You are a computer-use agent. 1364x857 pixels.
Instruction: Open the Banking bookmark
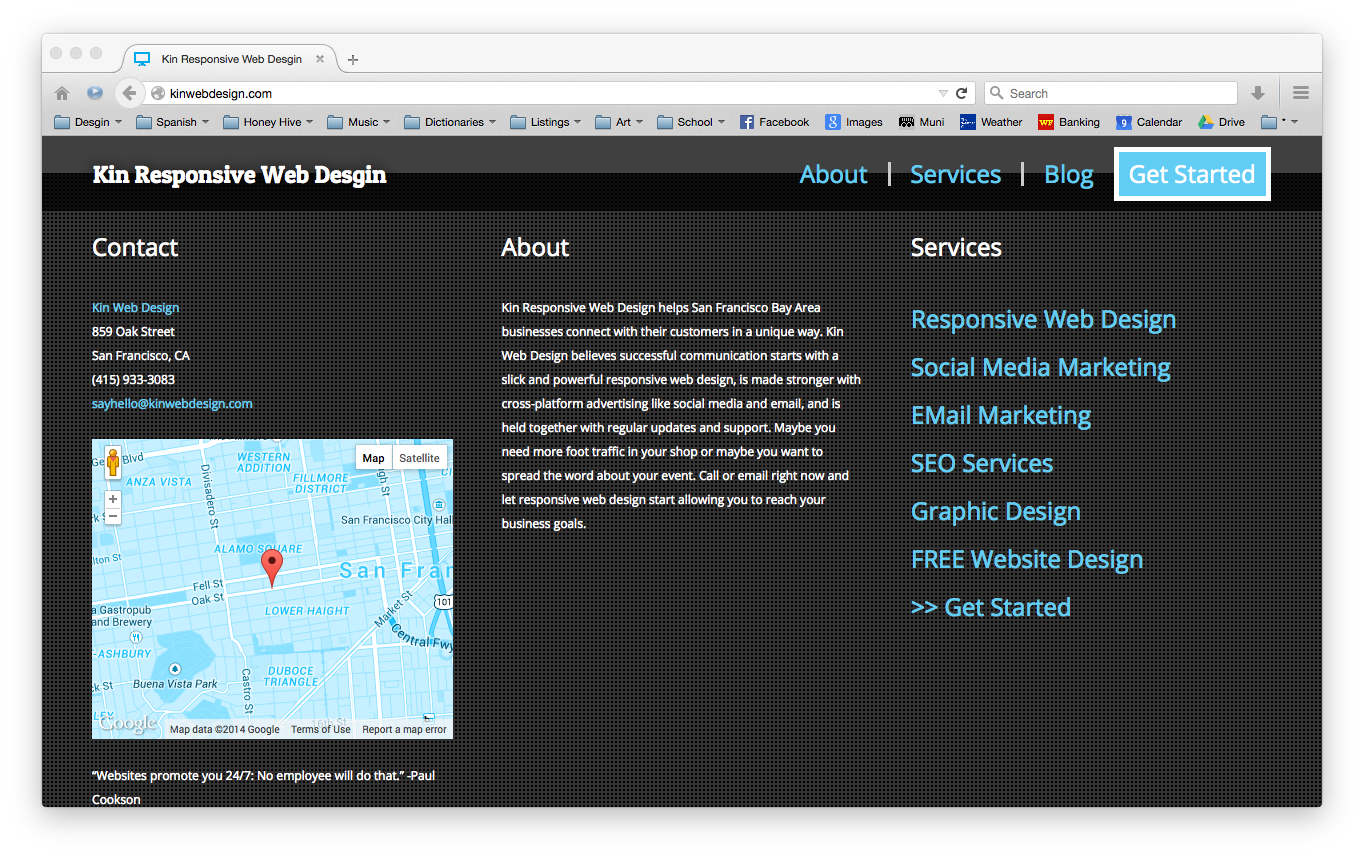tap(1069, 122)
